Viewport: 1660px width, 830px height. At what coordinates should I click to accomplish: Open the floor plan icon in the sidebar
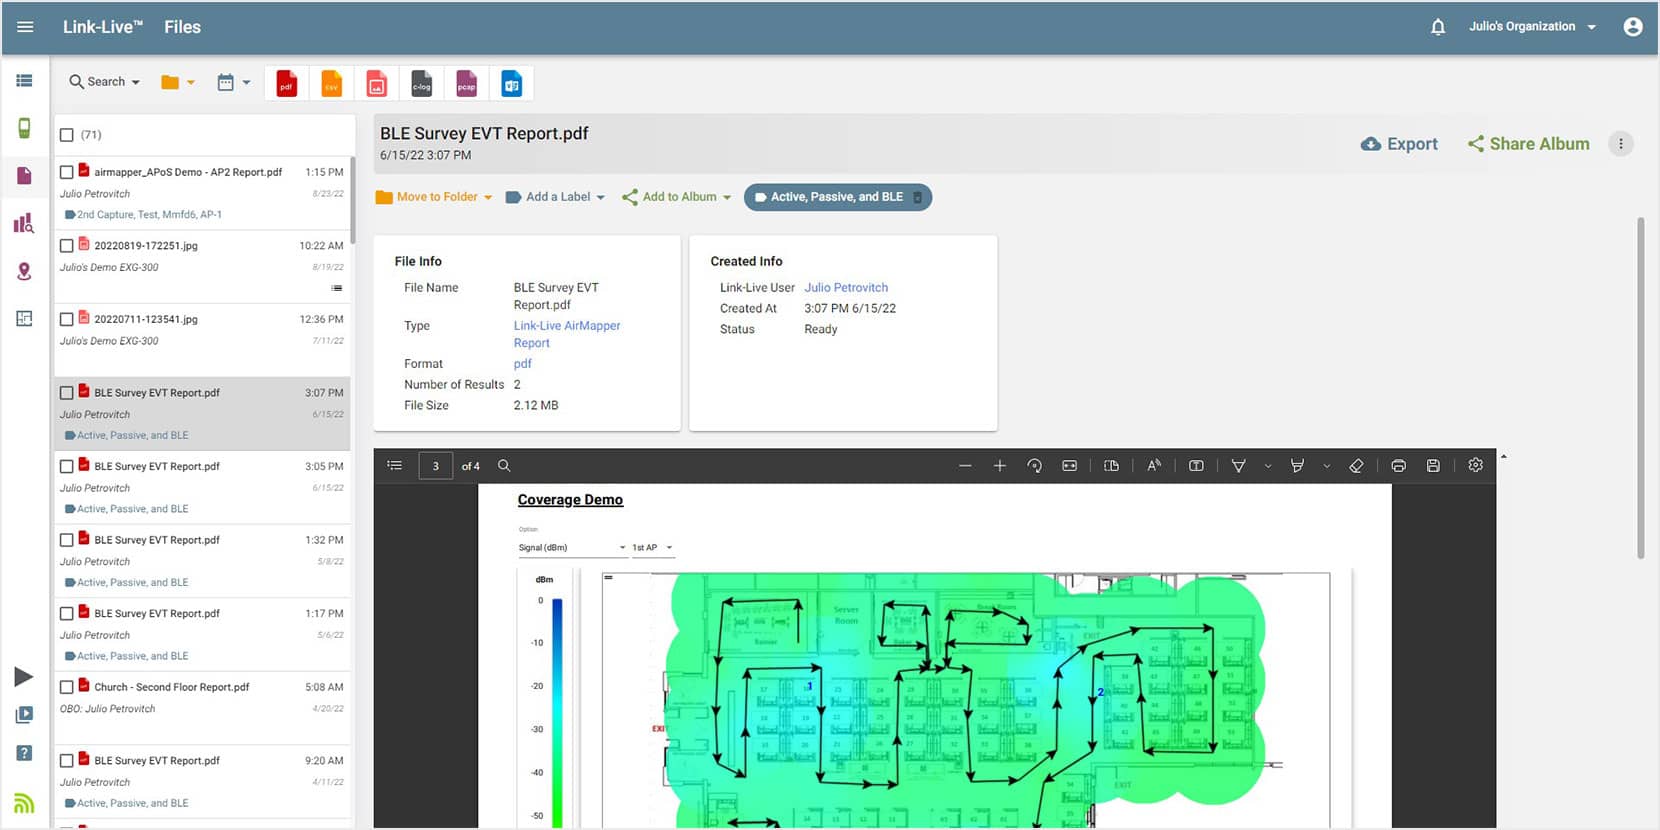pyautogui.click(x=24, y=319)
